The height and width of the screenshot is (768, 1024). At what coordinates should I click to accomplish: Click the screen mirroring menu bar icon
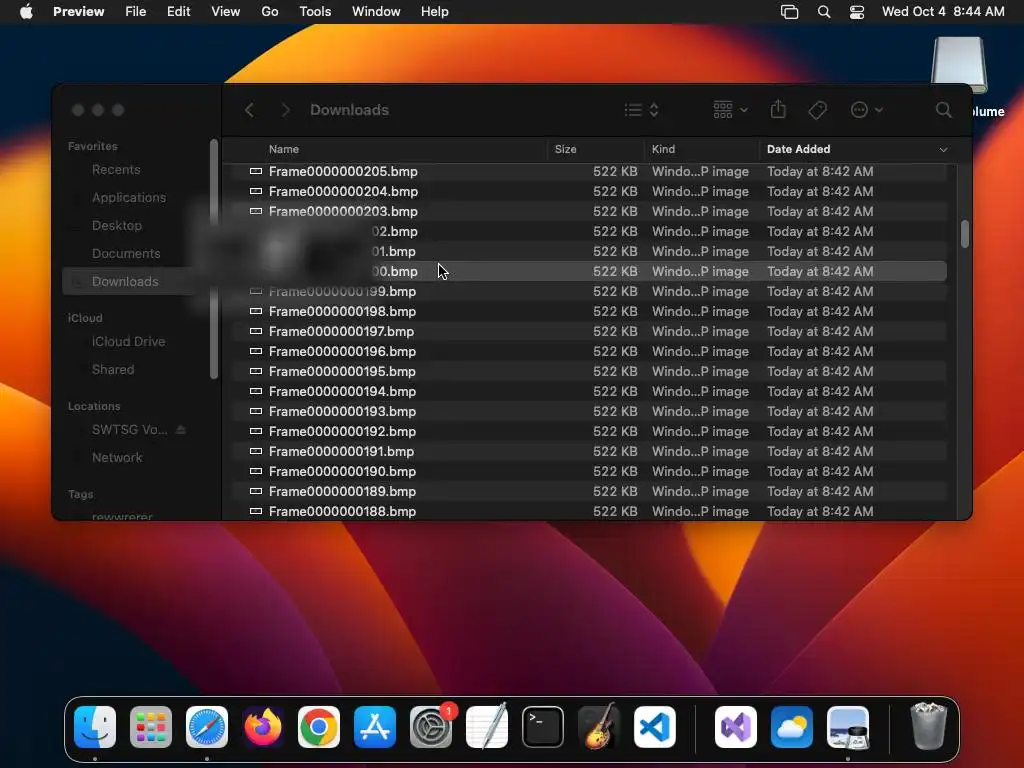[790, 12]
